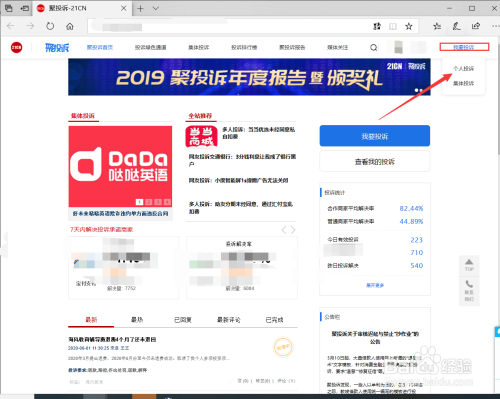Select carousel slide indicator 4

click(167, 202)
